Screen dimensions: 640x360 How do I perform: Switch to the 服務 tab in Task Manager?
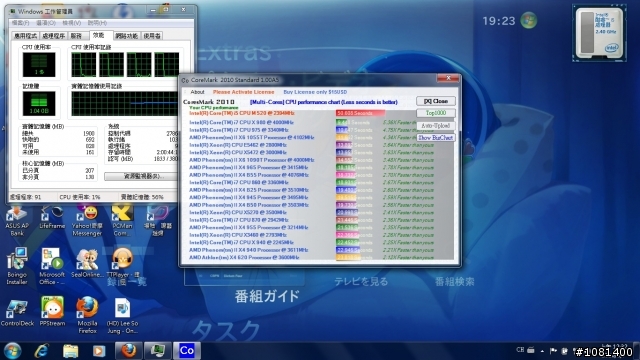coord(76,36)
